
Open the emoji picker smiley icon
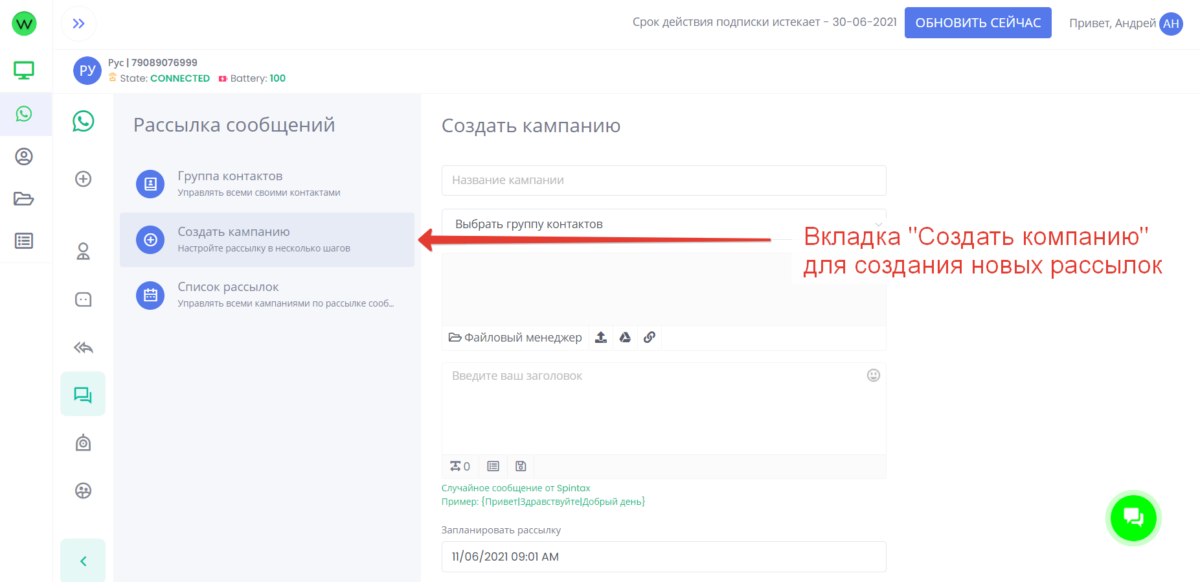click(873, 376)
